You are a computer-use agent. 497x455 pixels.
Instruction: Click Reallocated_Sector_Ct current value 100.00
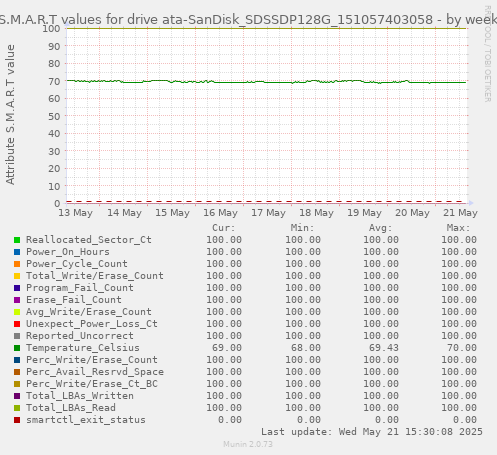224,240
